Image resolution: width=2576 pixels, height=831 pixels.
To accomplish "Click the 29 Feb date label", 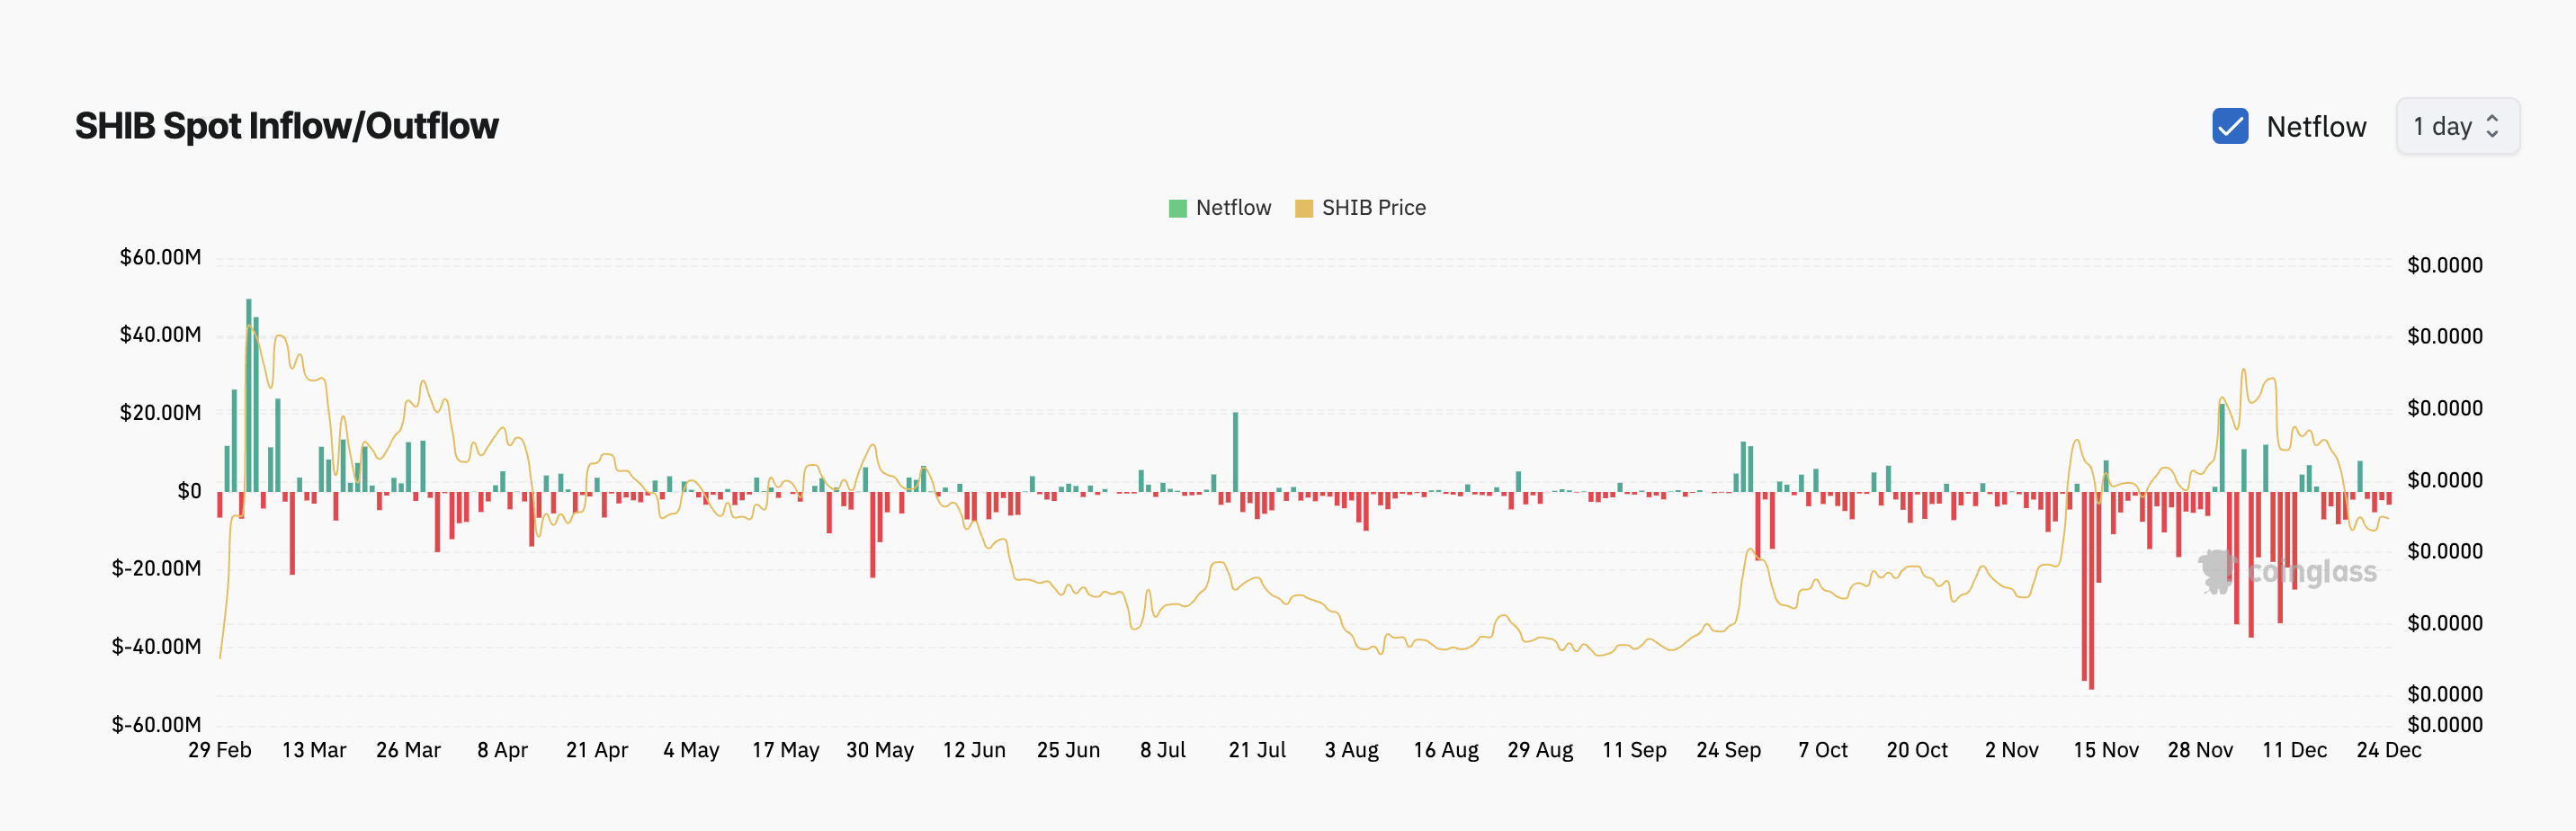I will (x=219, y=750).
